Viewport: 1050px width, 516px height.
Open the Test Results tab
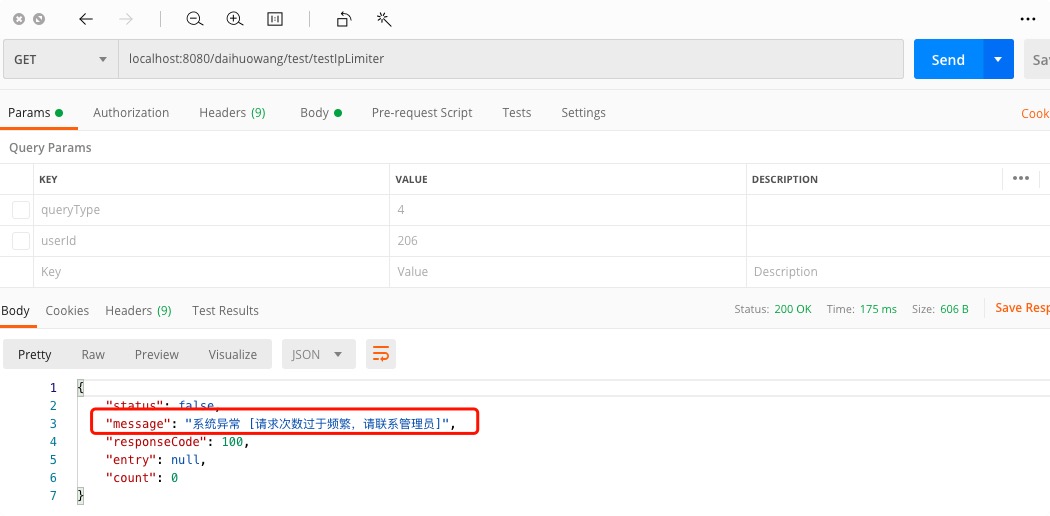(225, 311)
